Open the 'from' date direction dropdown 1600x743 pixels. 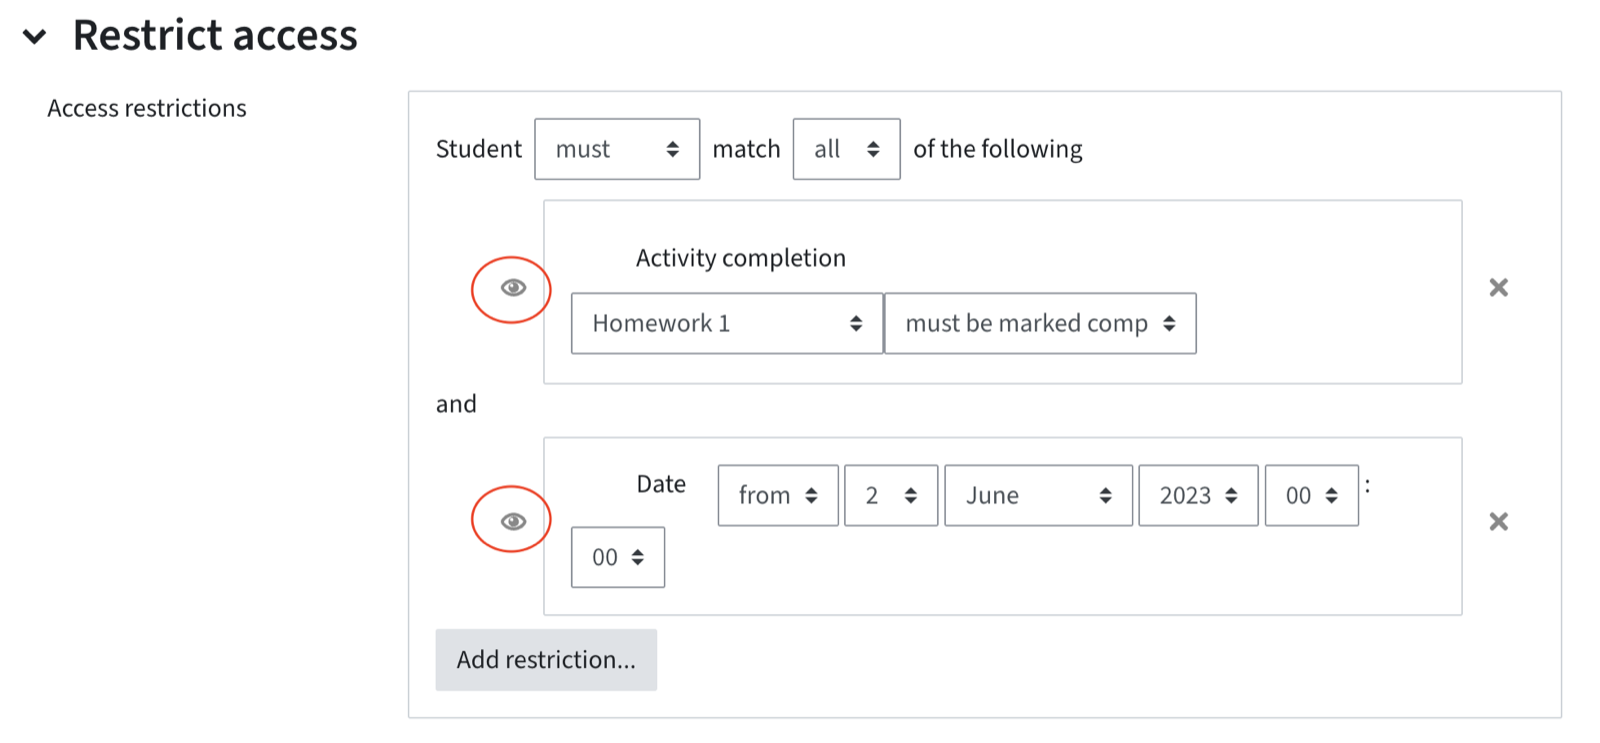[x=778, y=495]
